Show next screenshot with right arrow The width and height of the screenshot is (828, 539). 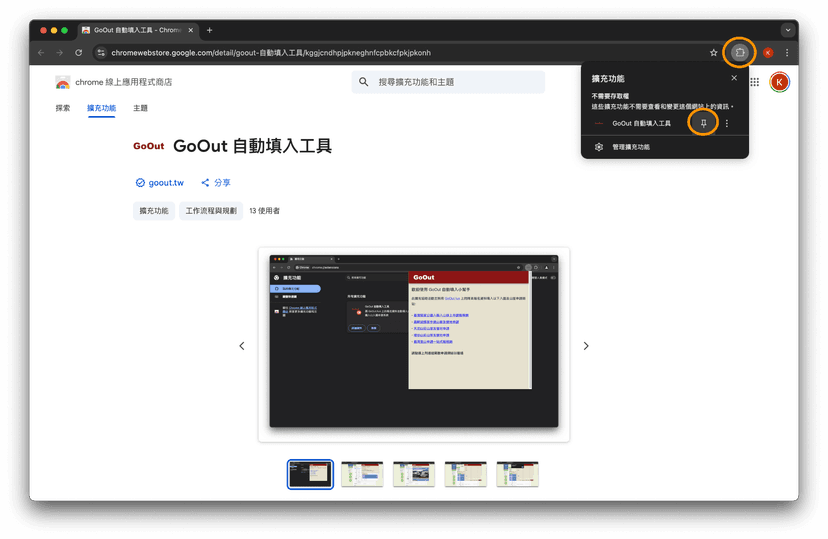[x=586, y=346]
